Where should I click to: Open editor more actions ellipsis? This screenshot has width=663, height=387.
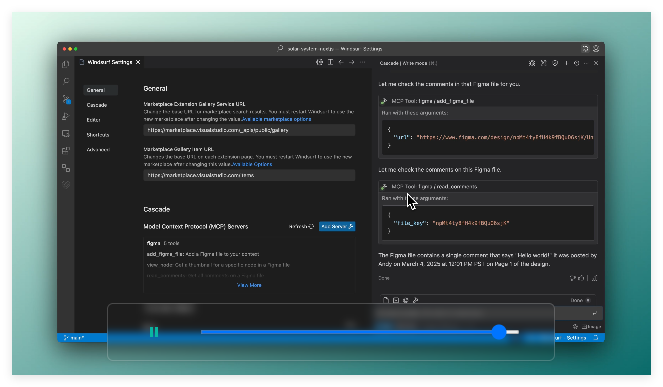(362, 62)
